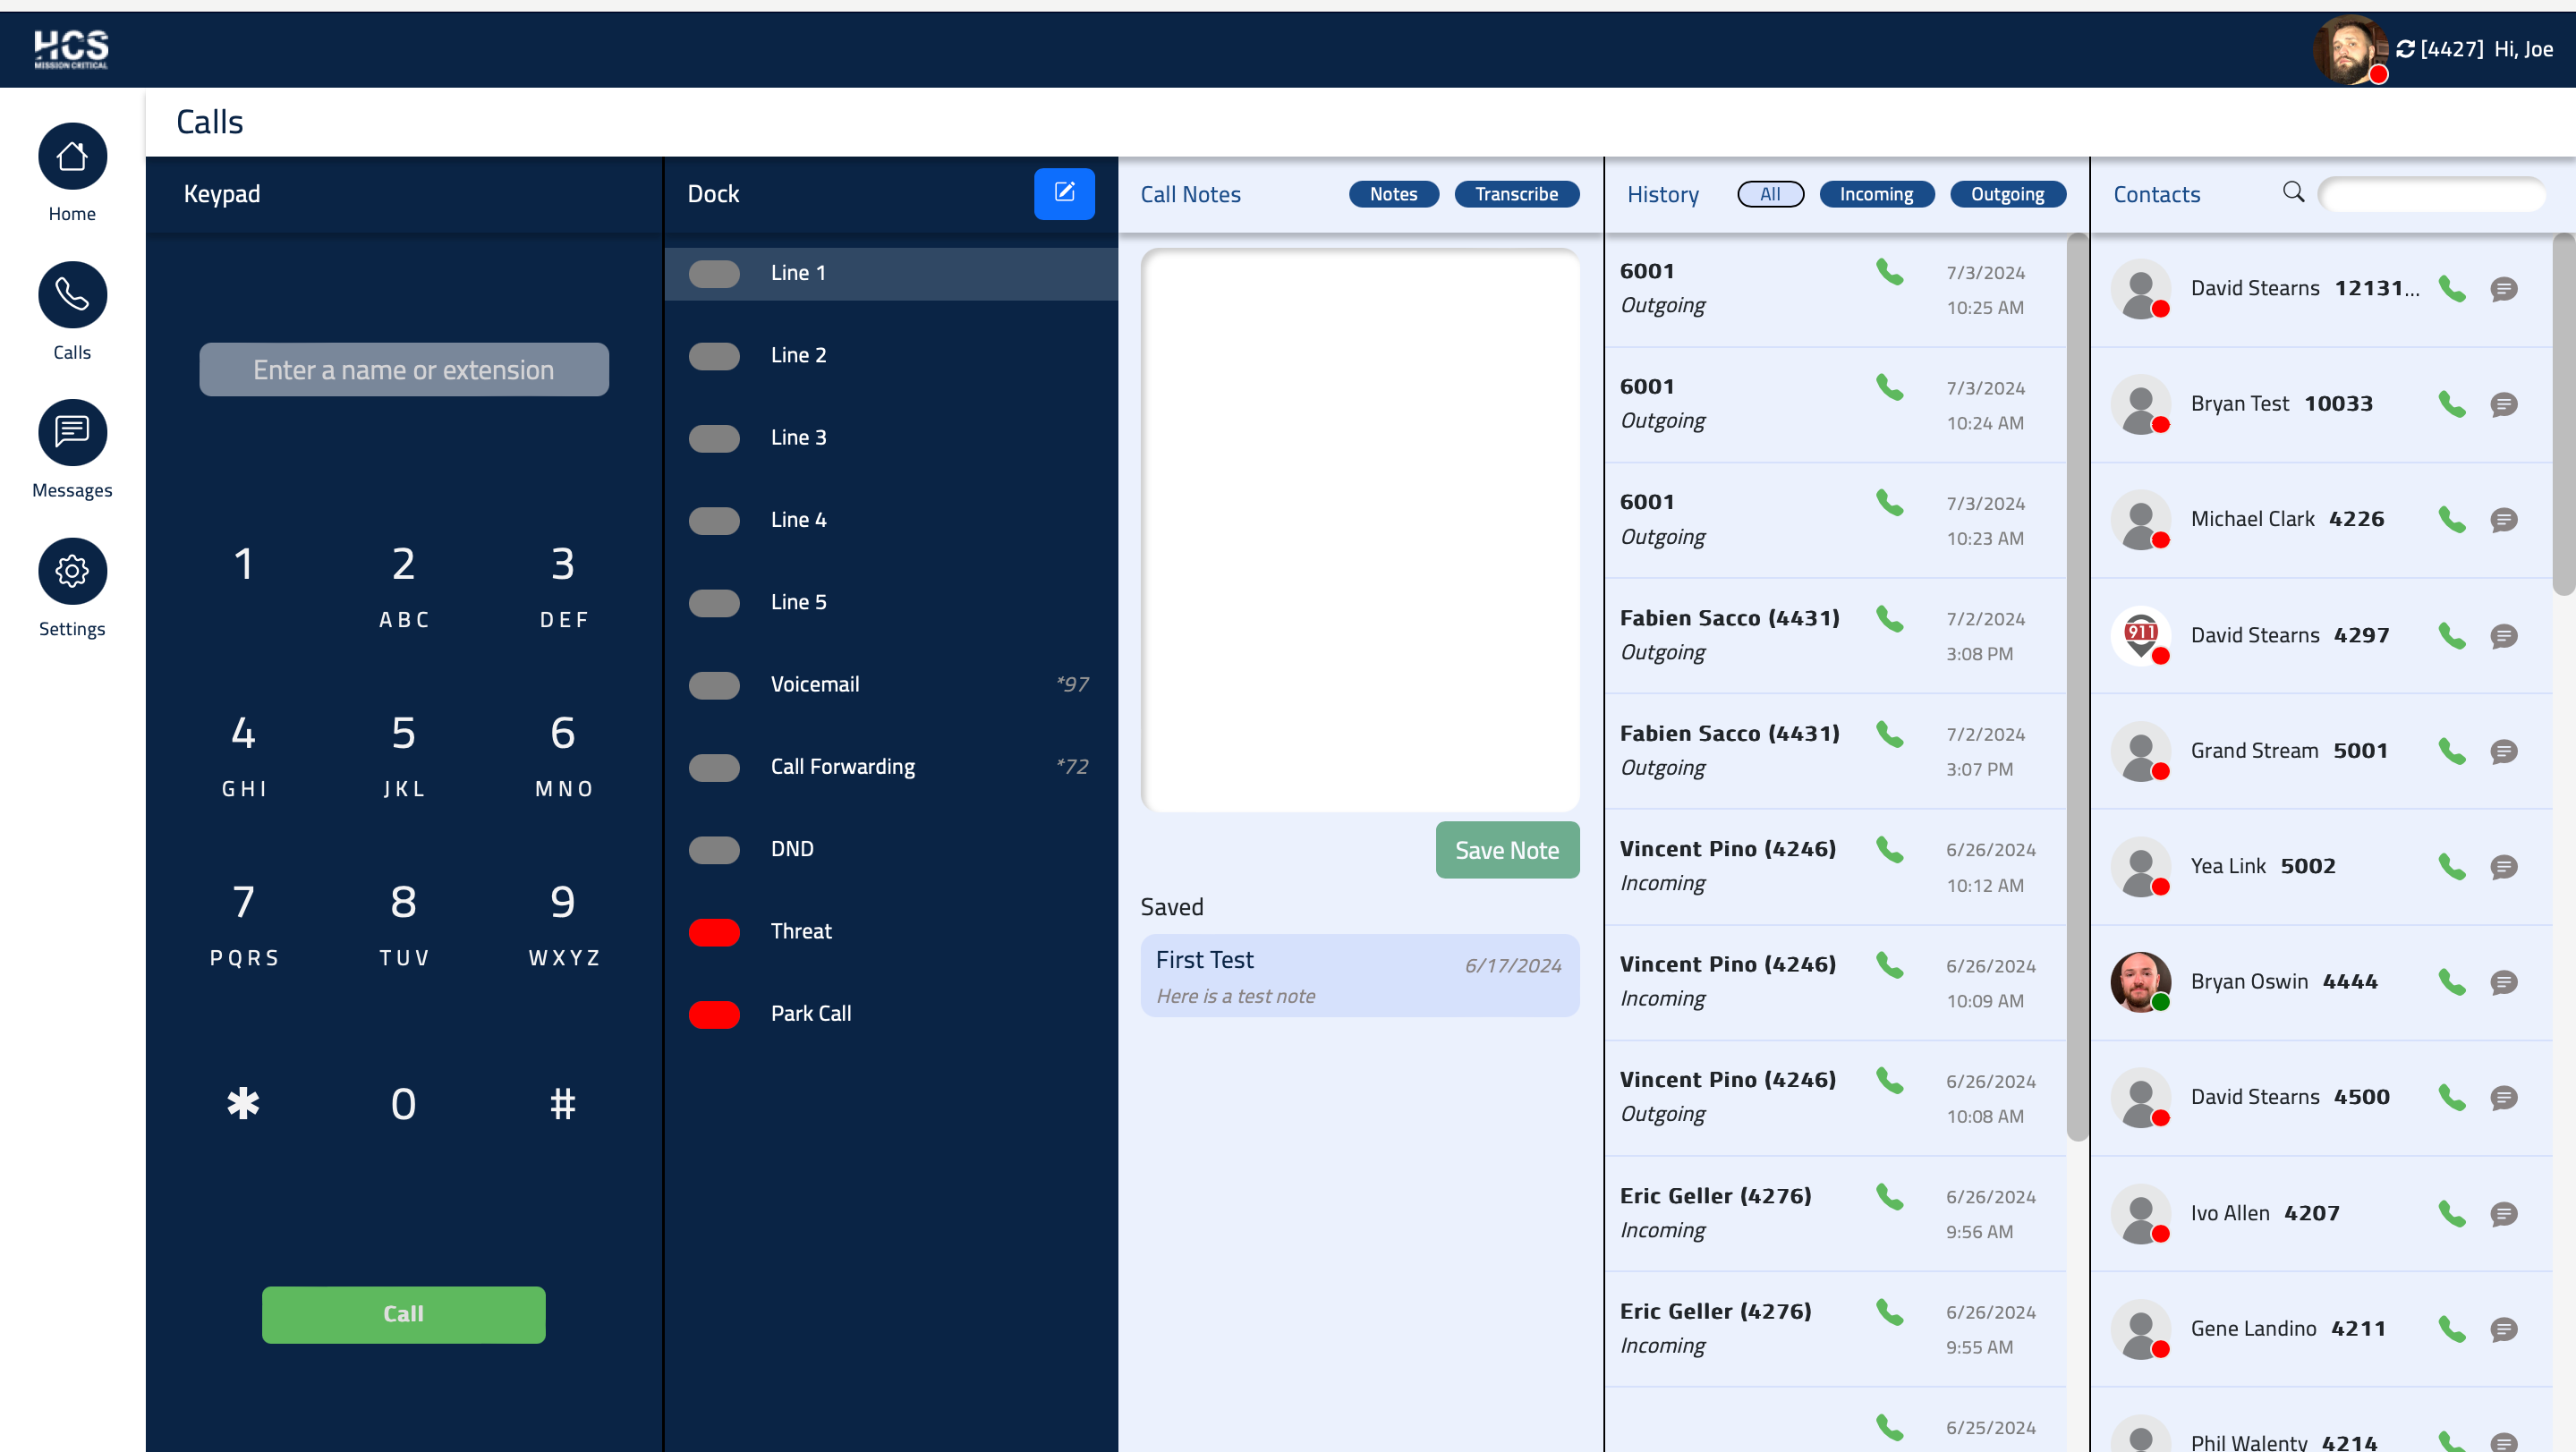Open the saved First Test note

[1359, 976]
